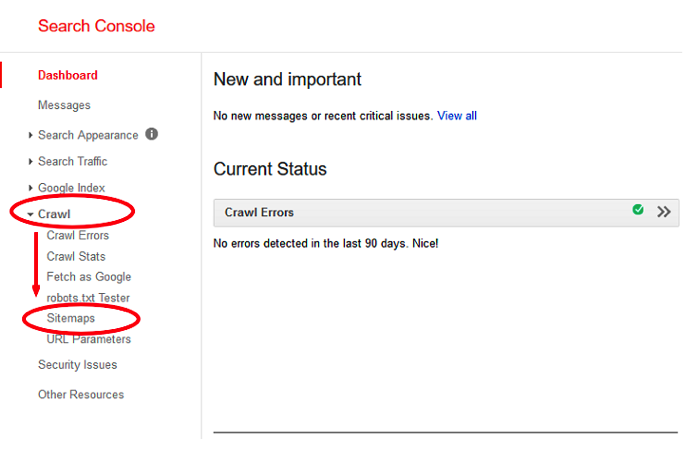Select Fetch as Google

(89, 277)
